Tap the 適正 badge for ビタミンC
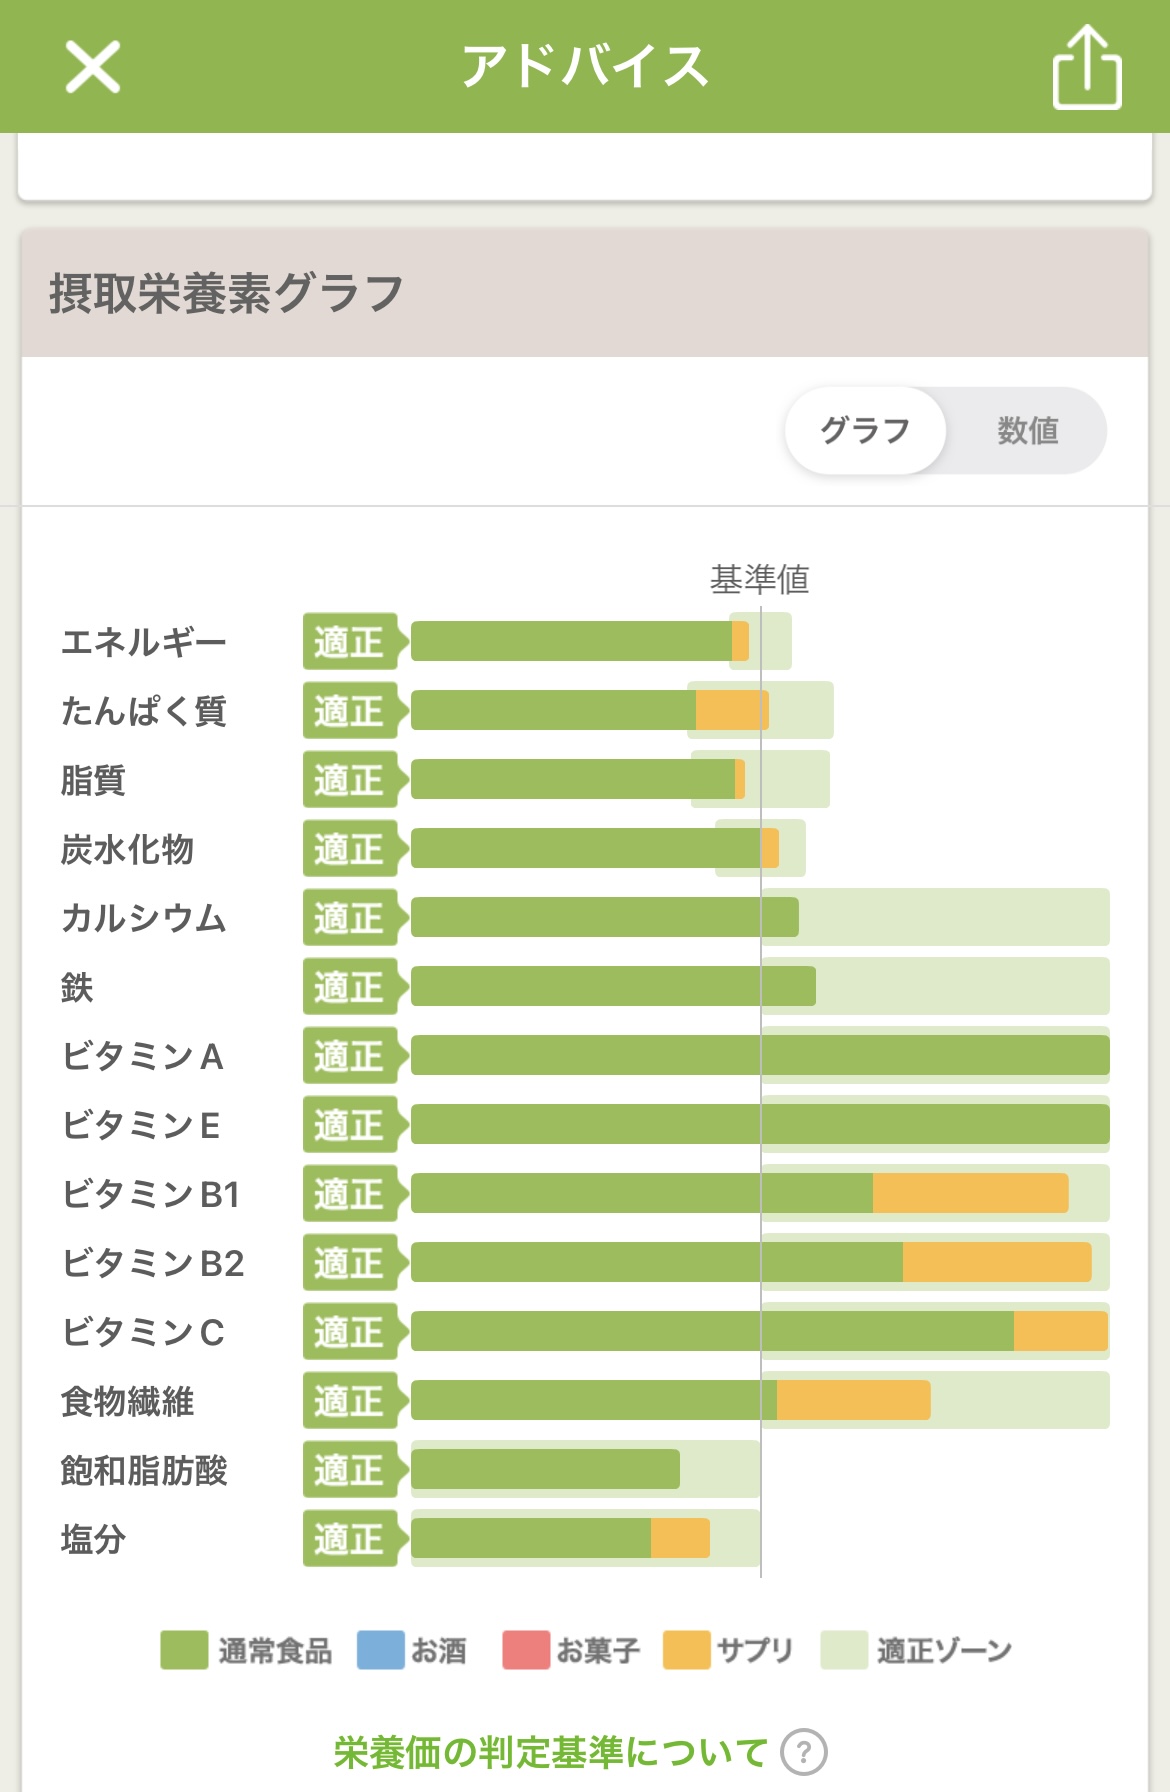 point(351,1332)
